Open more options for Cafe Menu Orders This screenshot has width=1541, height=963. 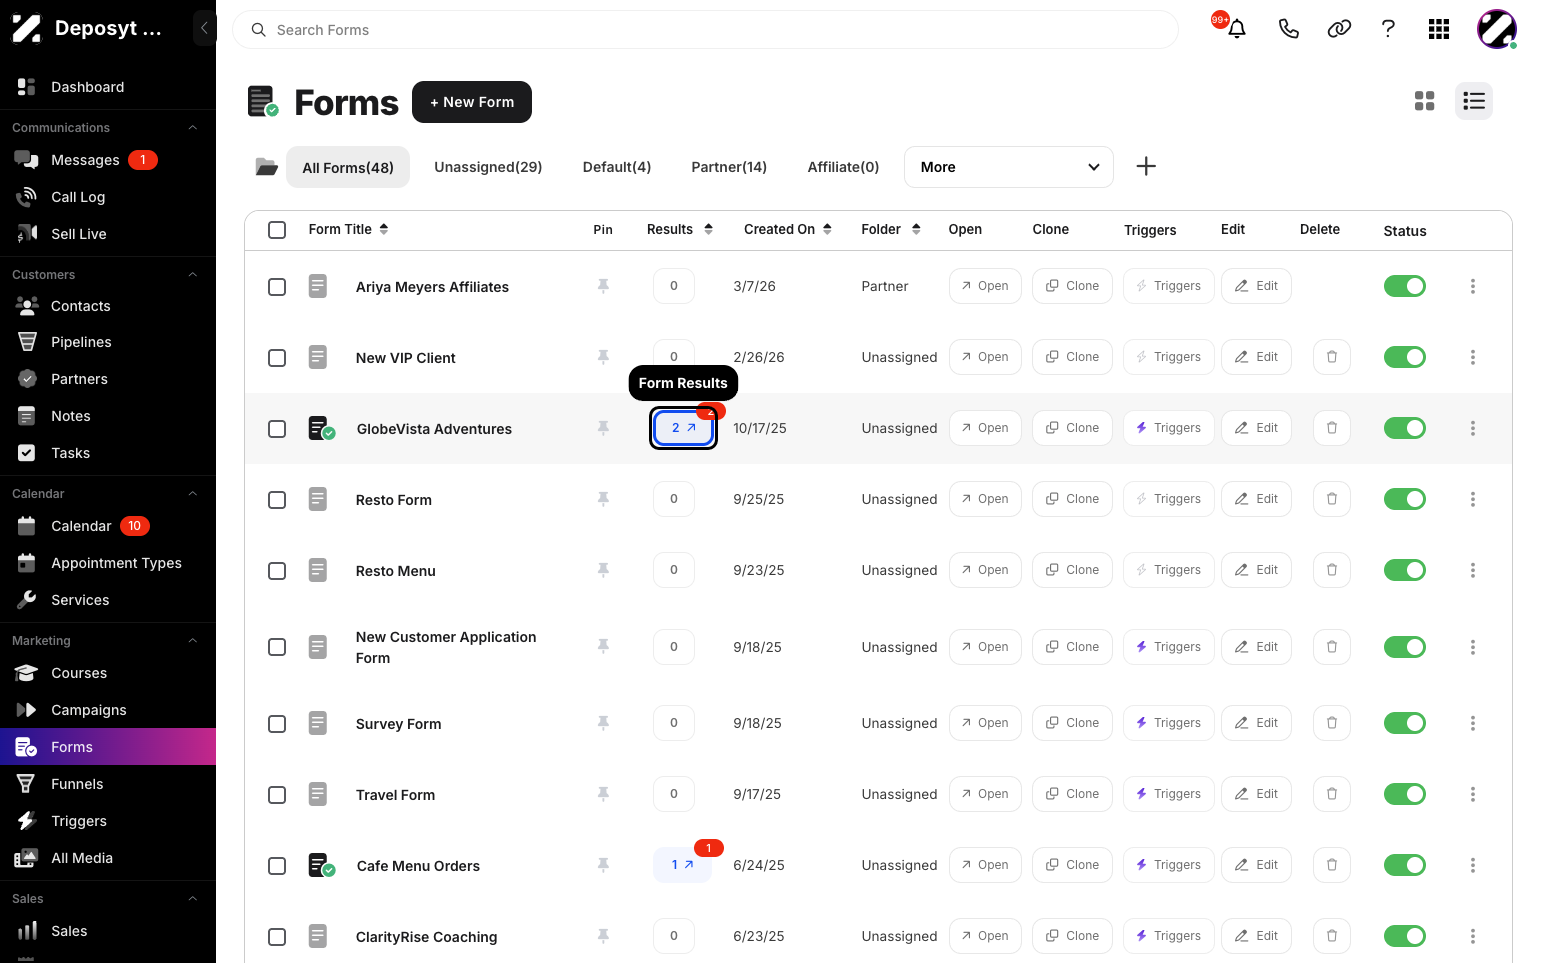pos(1473,865)
